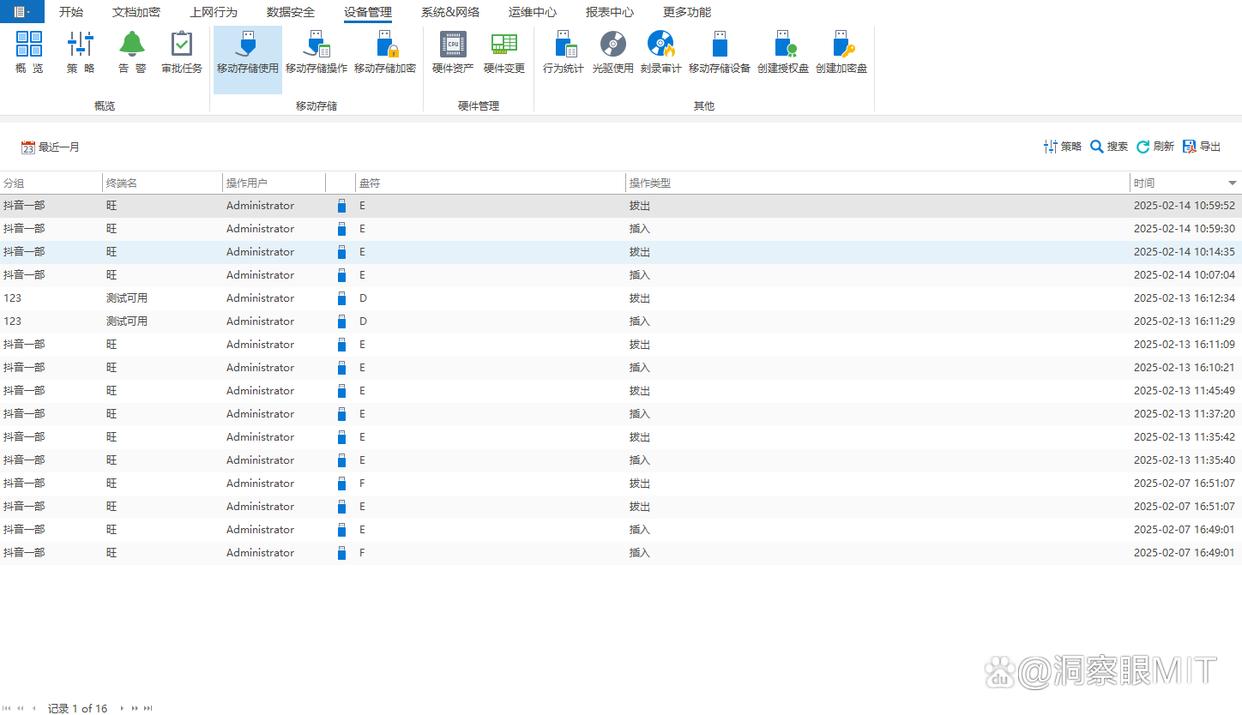Jump to the last record in the pager
The width and height of the screenshot is (1242, 715).
148,708
